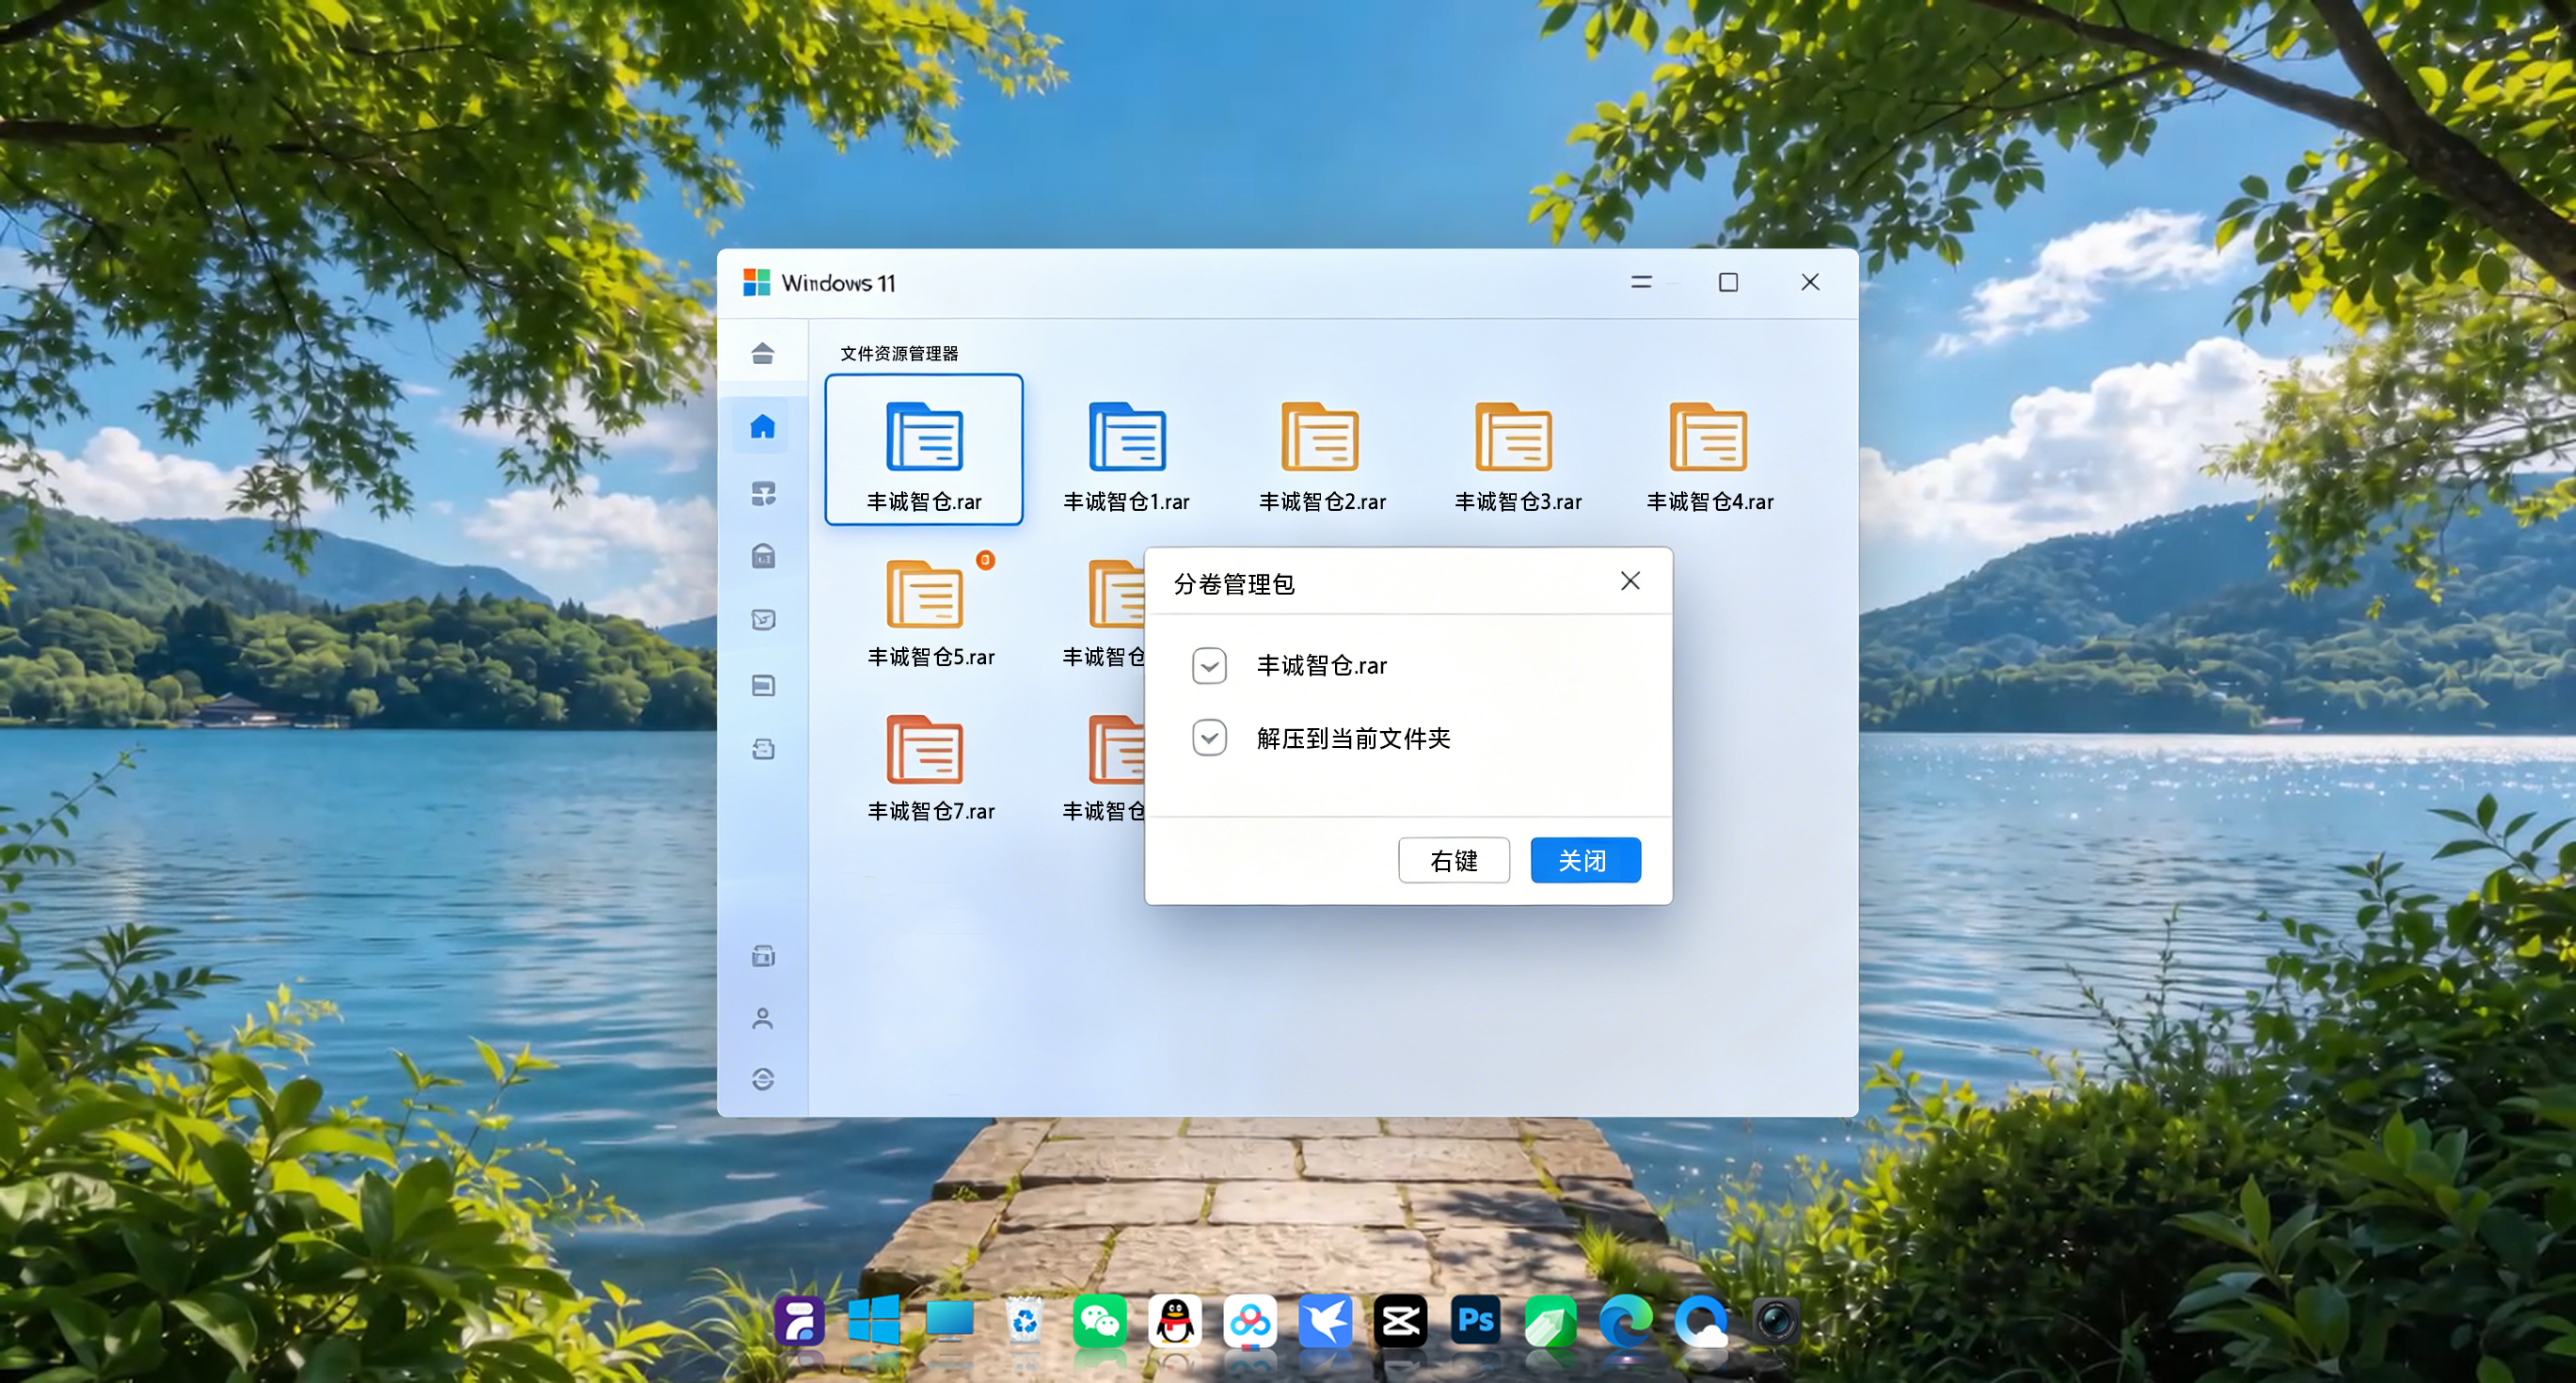Launch Baidu Netdisk from the dock
This screenshot has width=2576, height=1383.
(x=1250, y=1321)
